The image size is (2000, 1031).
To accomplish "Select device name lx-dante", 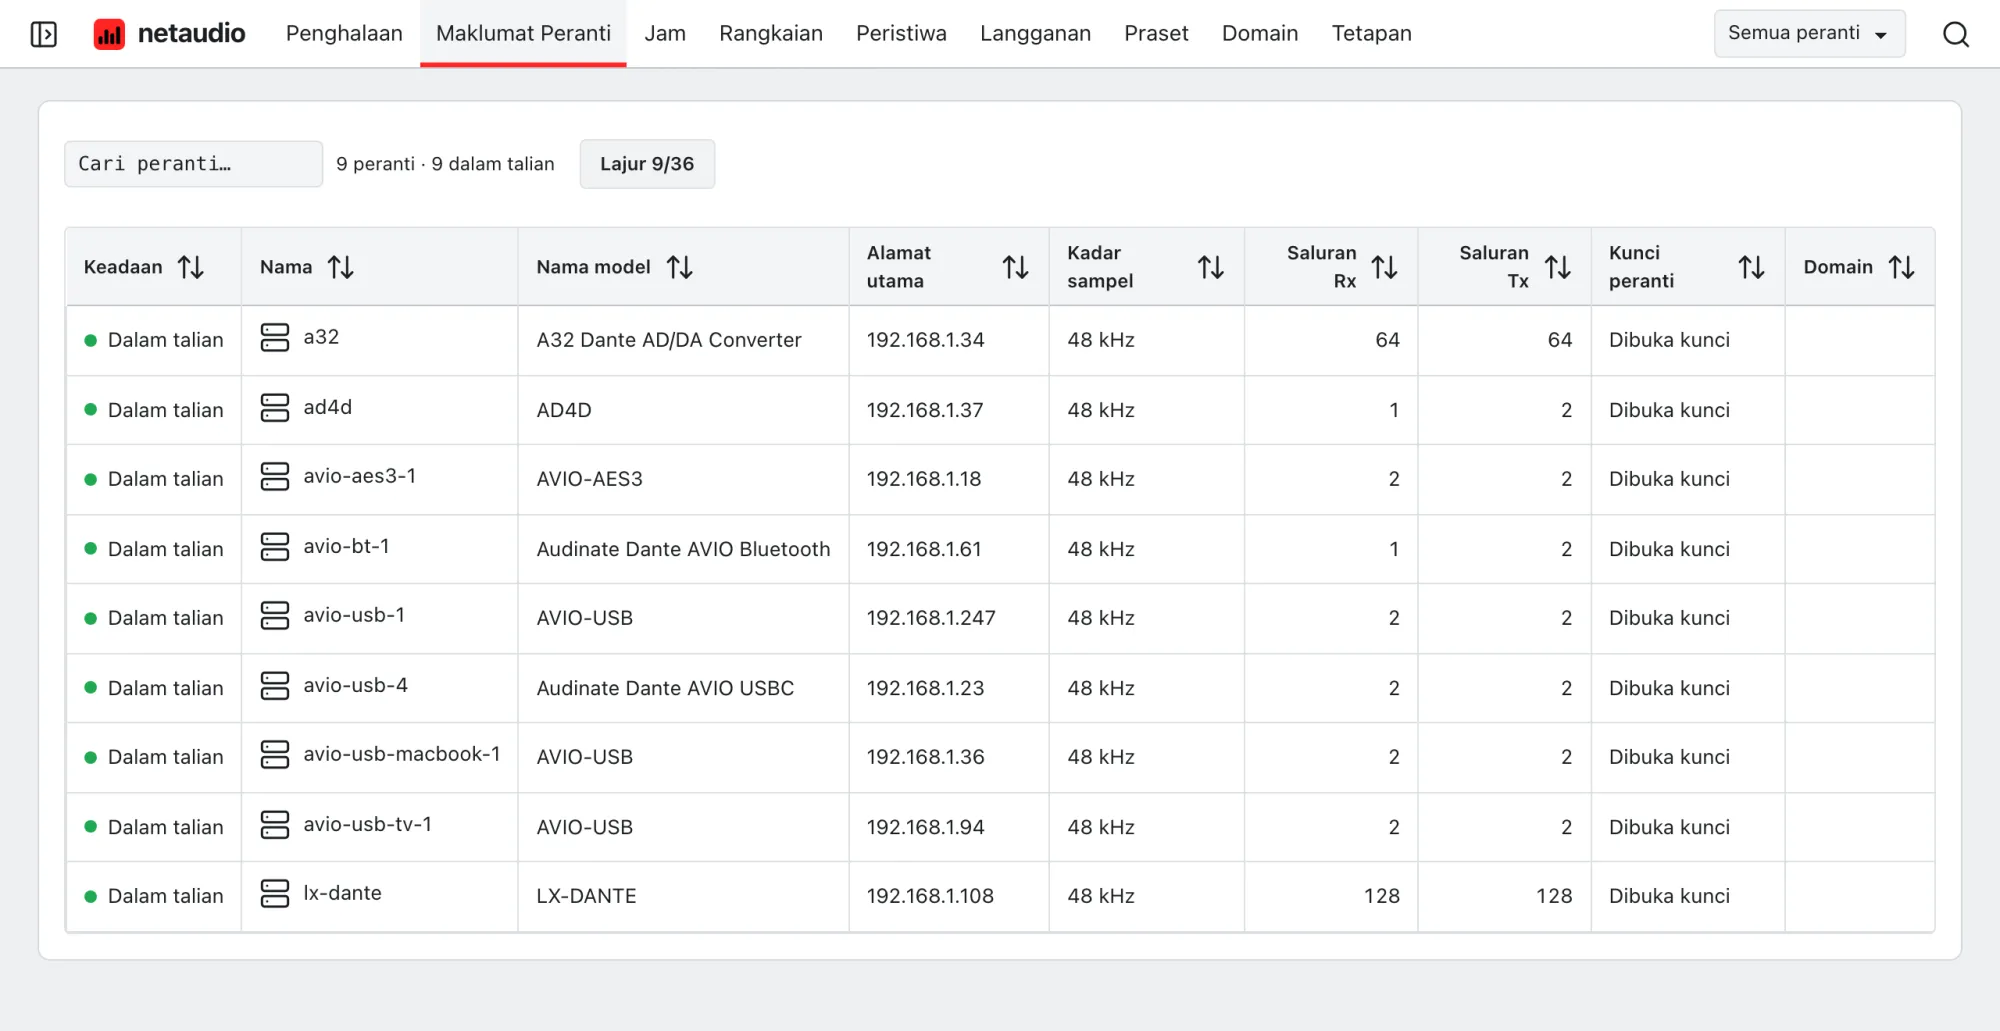I will pos(342,893).
